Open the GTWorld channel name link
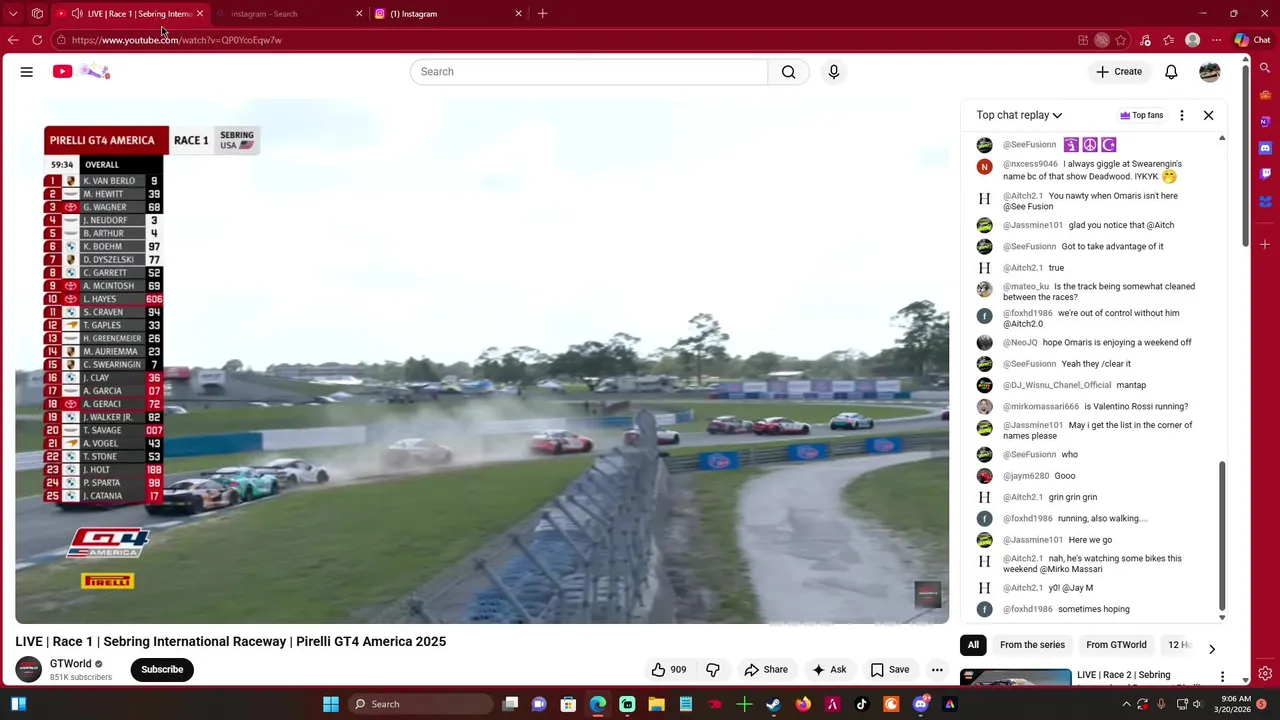This screenshot has height=720, width=1280. click(70, 664)
